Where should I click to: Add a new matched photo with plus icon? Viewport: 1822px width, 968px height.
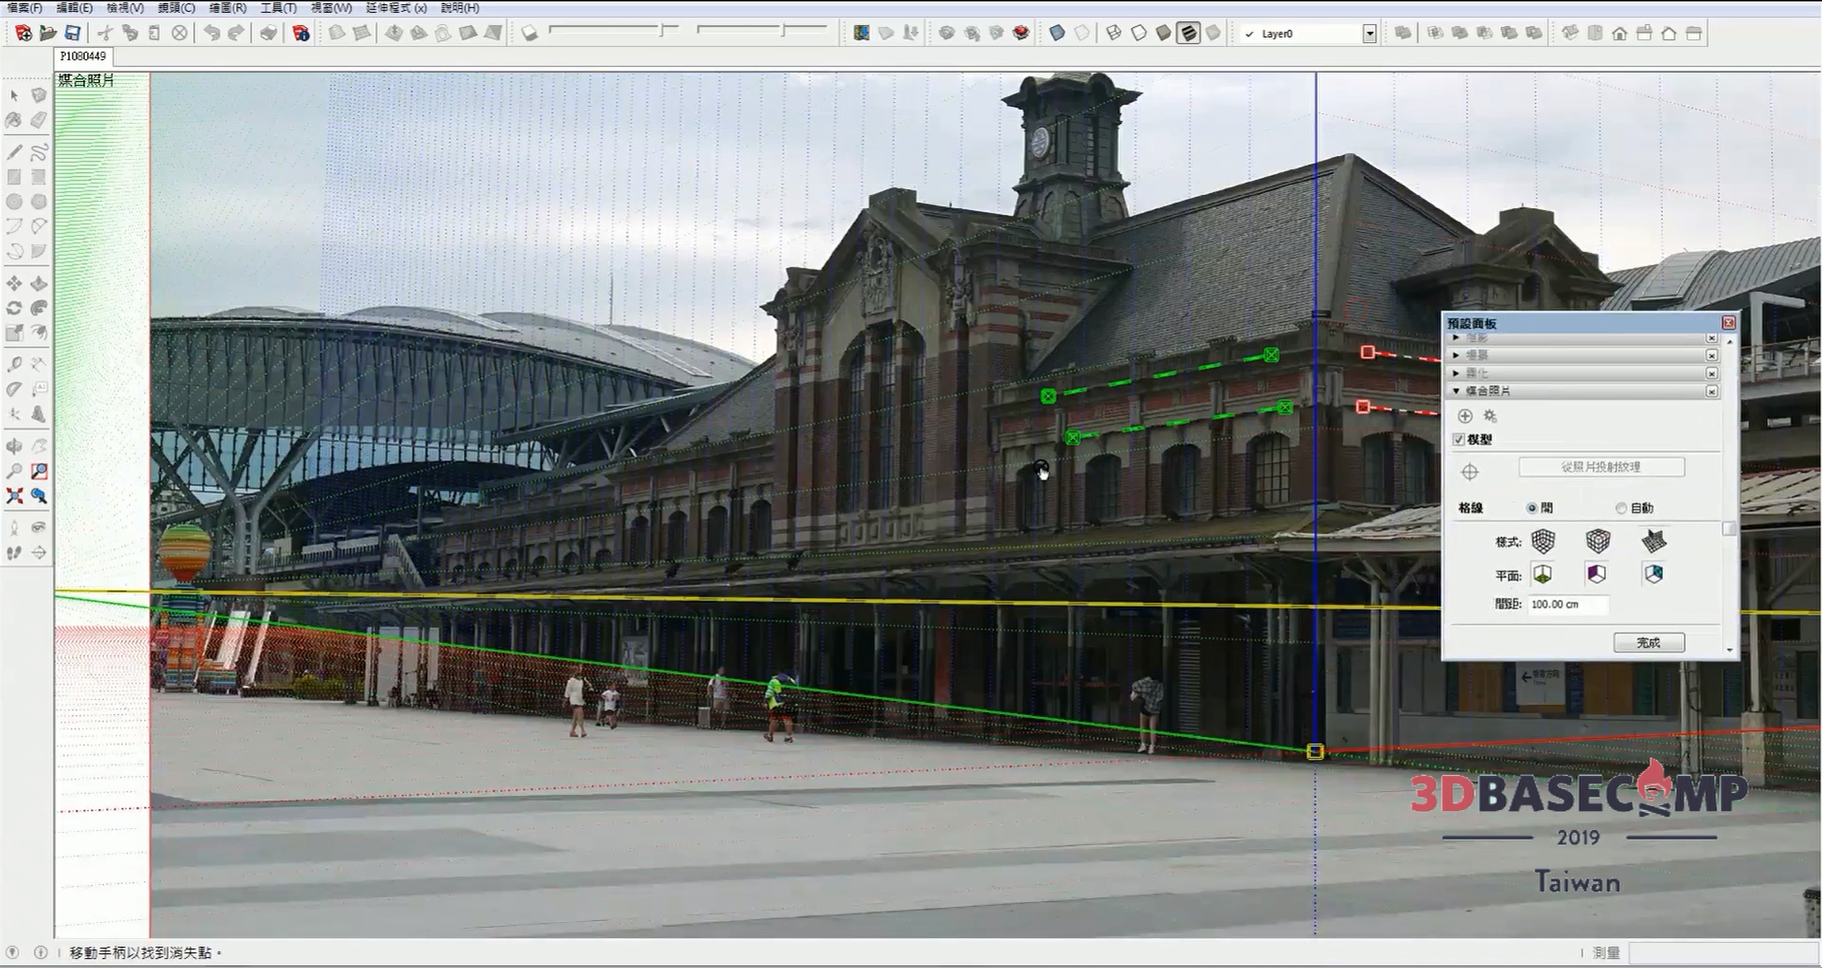[1465, 416]
